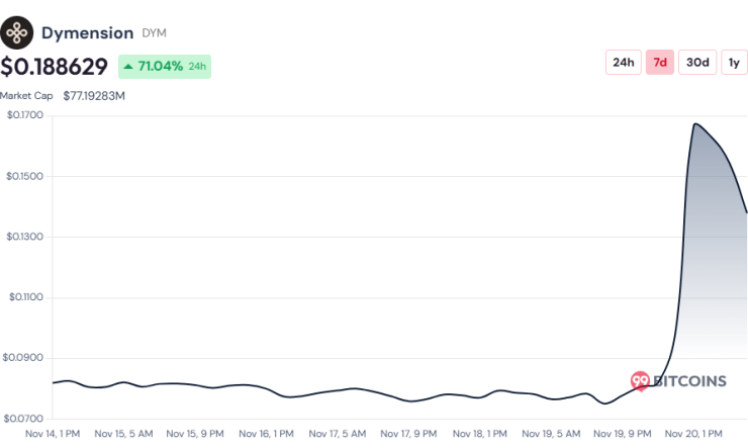The image size is (748, 448).
Task: Click the chart peak near $0.1700
Action: coord(693,124)
